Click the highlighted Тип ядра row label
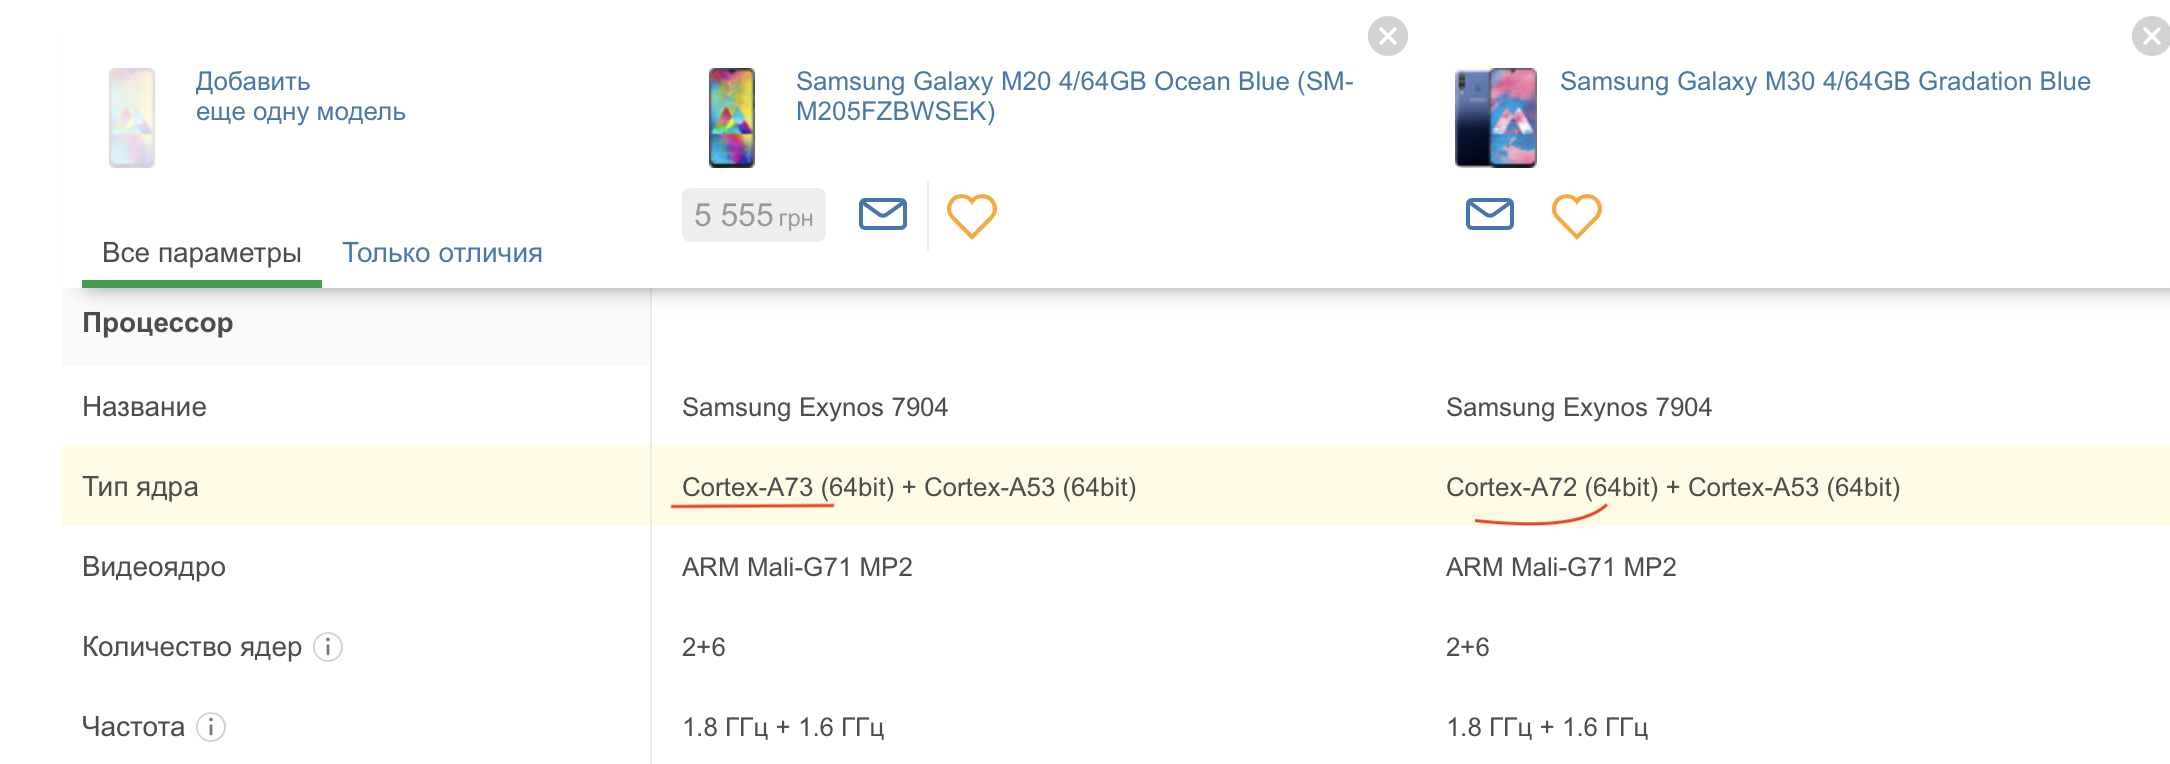Image resolution: width=2170 pixels, height=764 pixels. click(140, 487)
